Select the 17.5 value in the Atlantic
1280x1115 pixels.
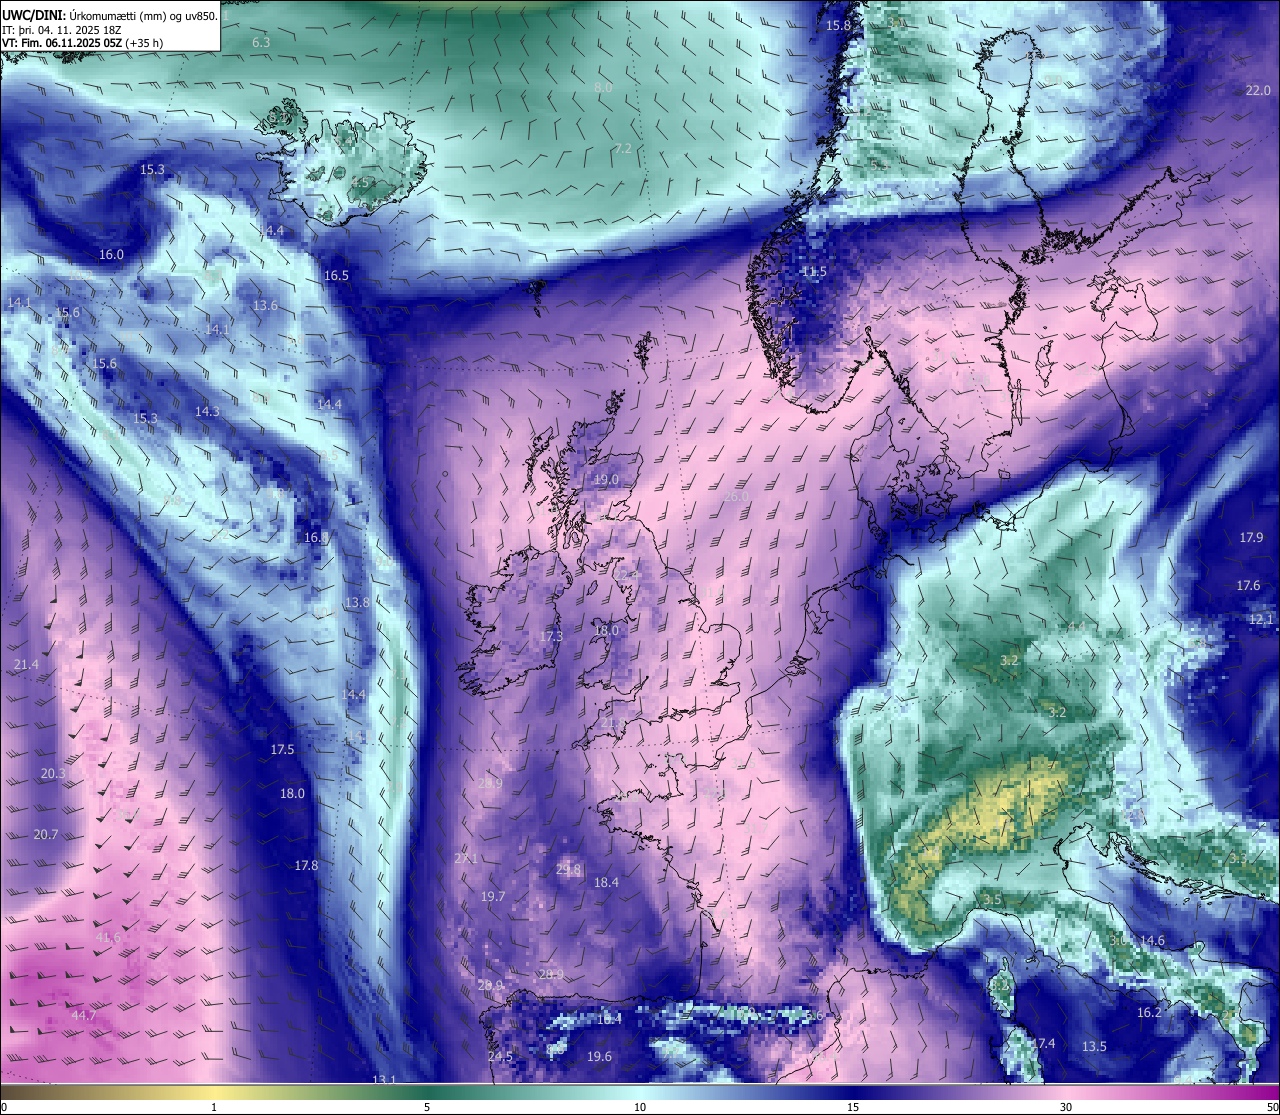click(282, 749)
